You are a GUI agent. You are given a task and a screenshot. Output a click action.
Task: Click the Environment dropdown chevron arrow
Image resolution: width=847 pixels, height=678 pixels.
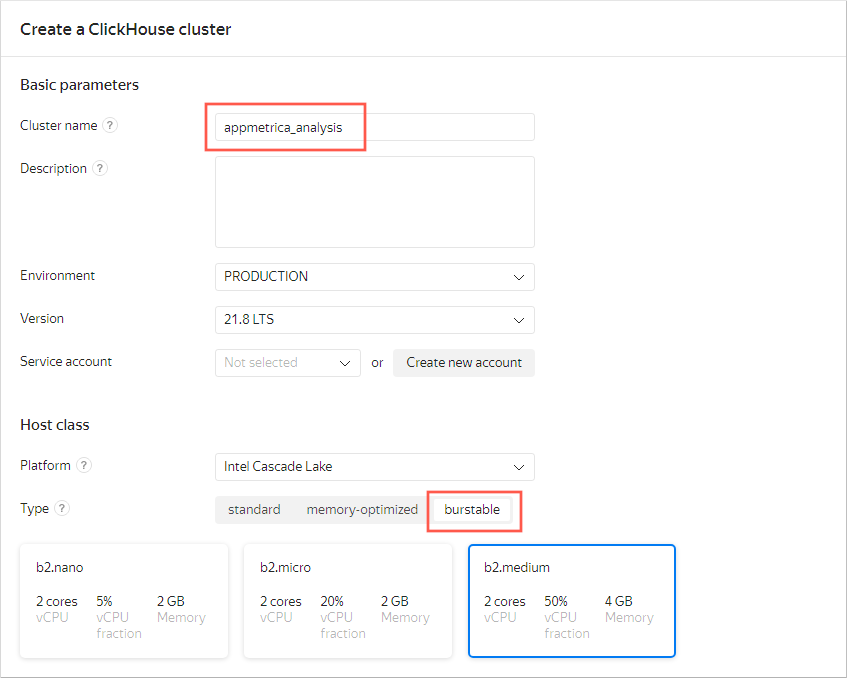pyautogui.click(x=518, y=277)
